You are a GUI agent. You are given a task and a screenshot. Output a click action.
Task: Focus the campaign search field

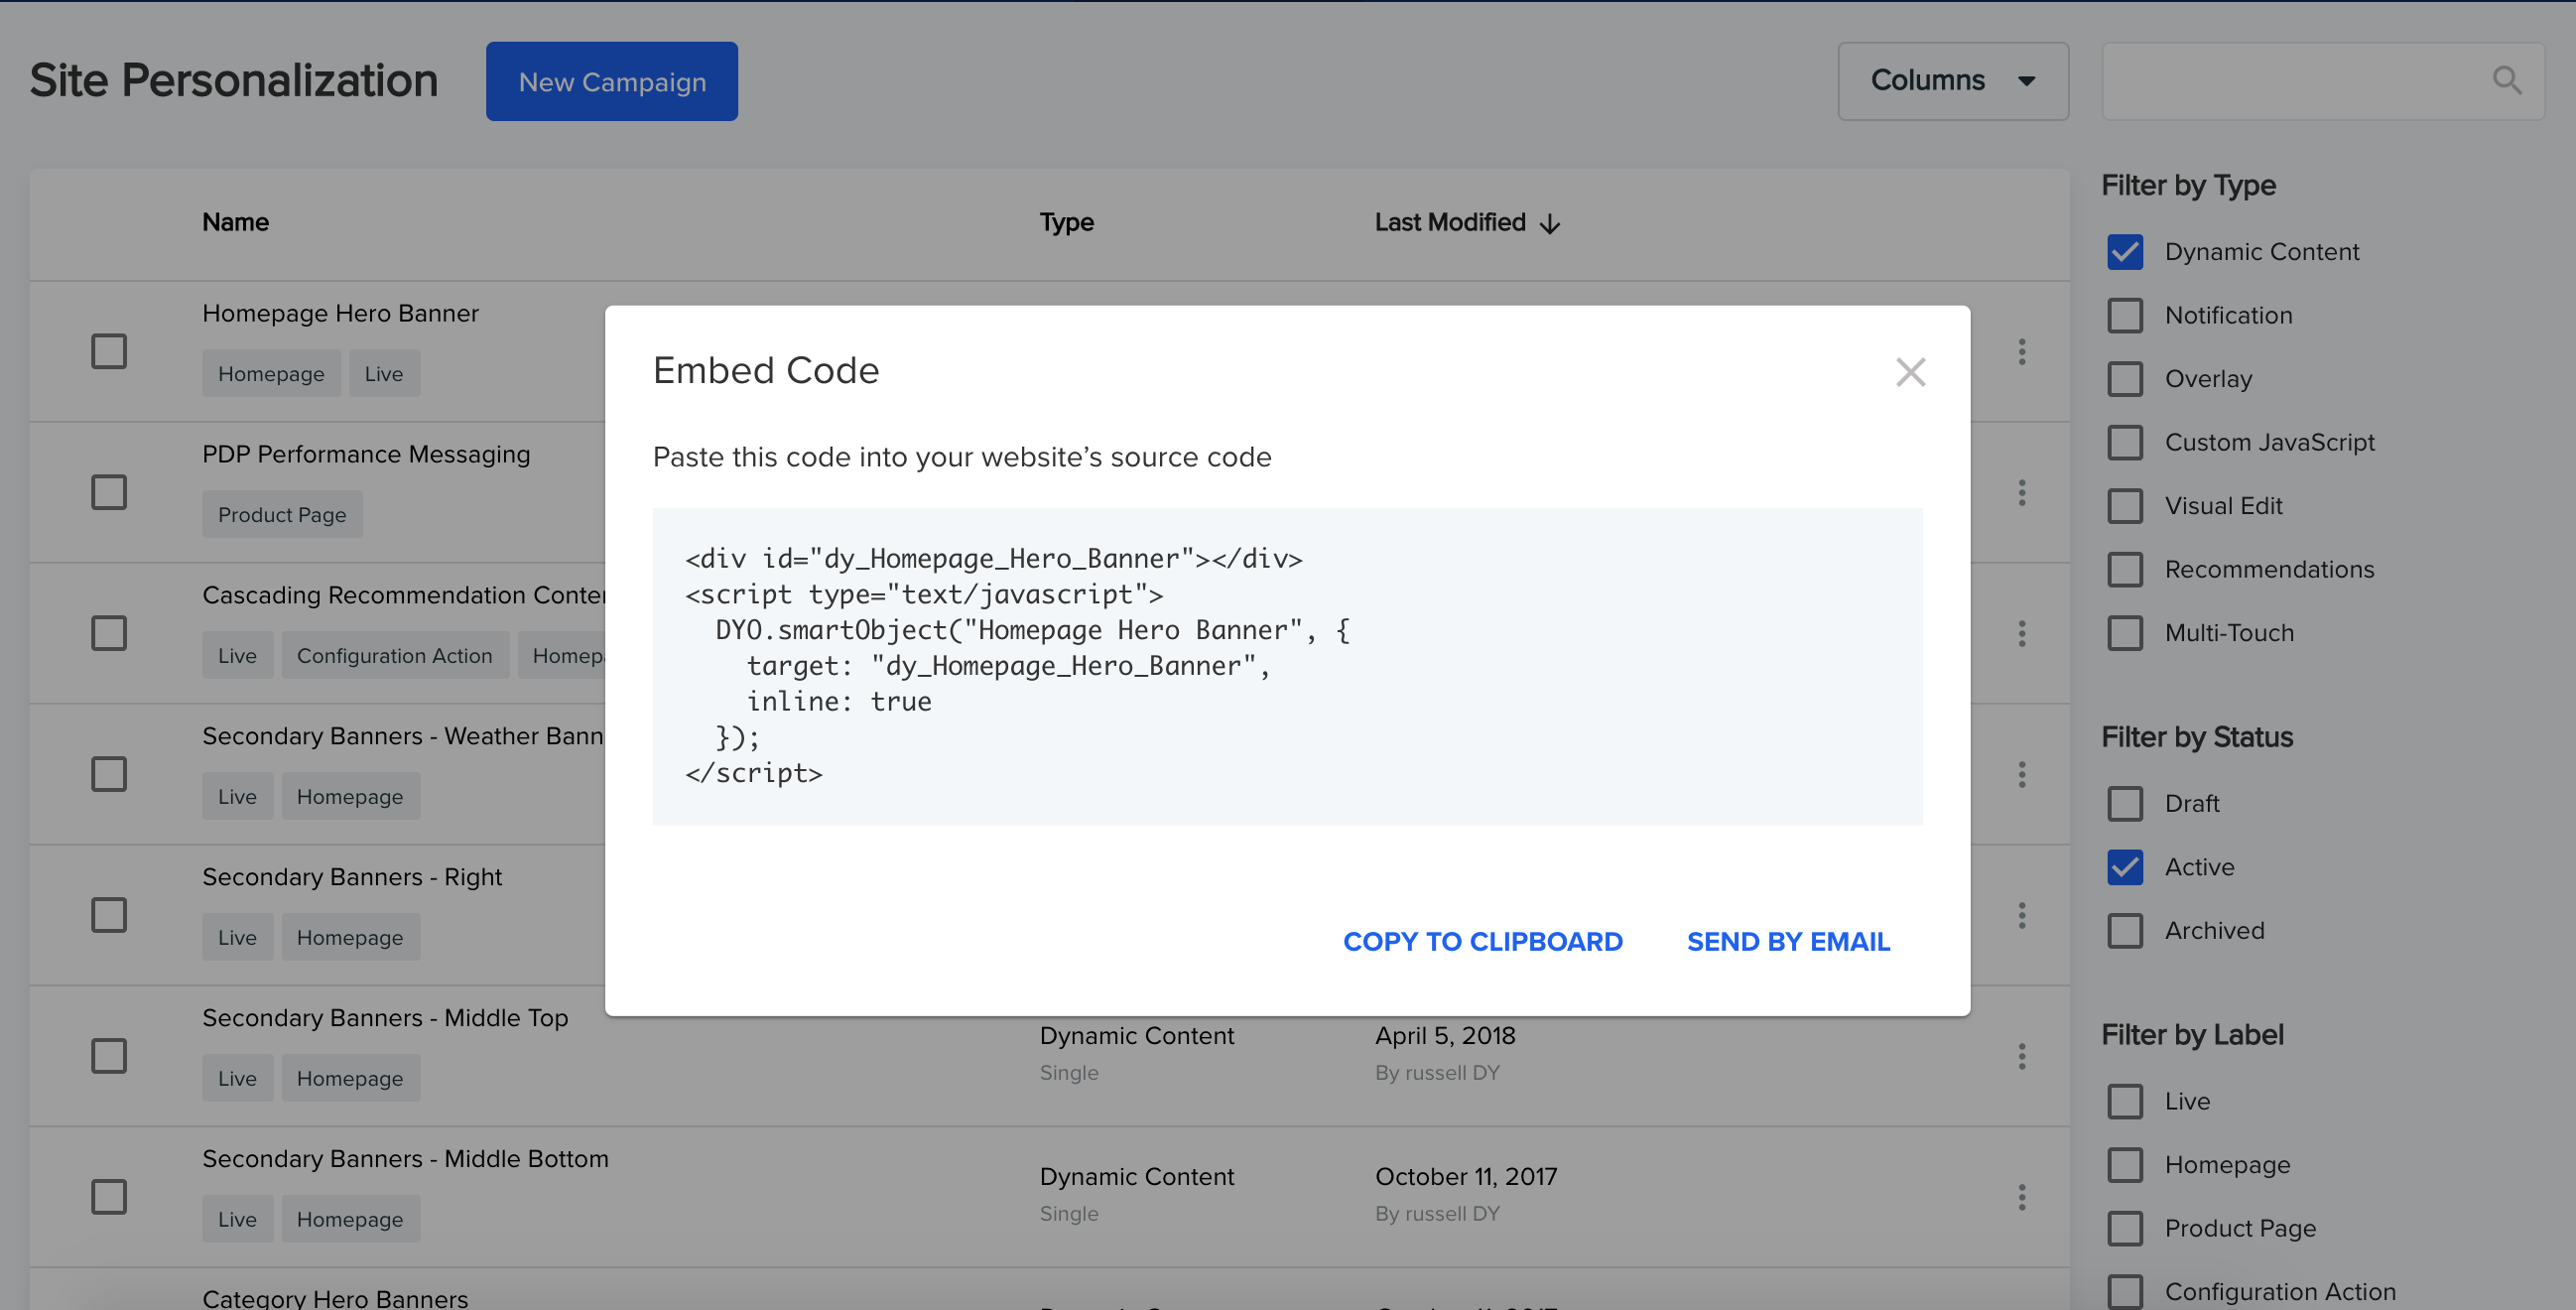click(2322, 81)
